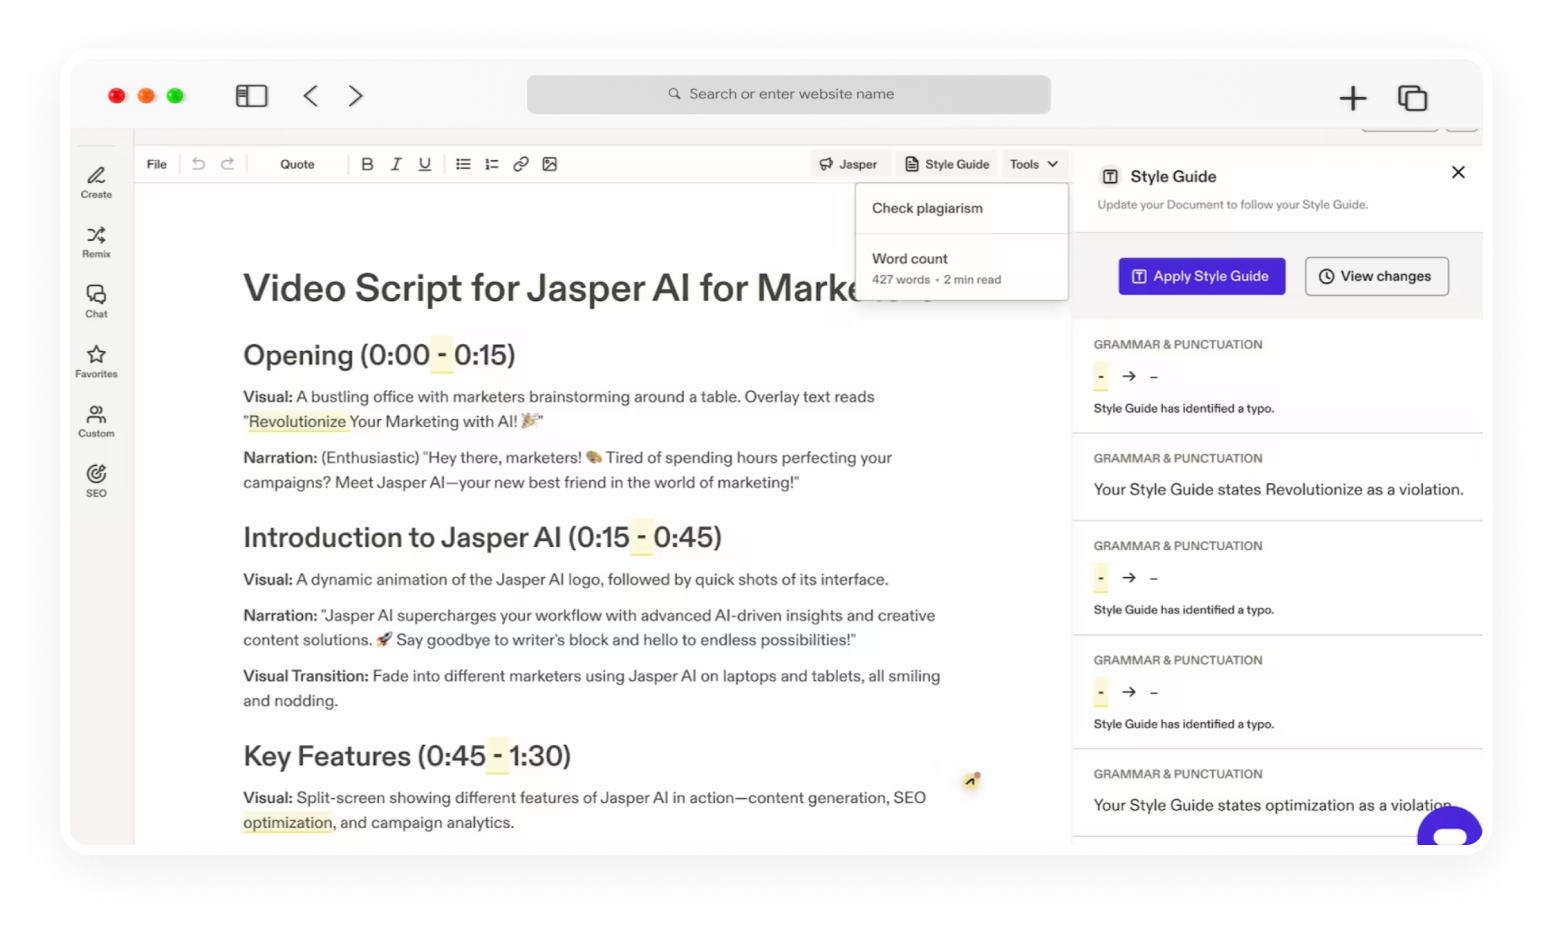Open Favorites star icon in sidebar
This screenshot has height=926, width=1553.
[96, 361]
